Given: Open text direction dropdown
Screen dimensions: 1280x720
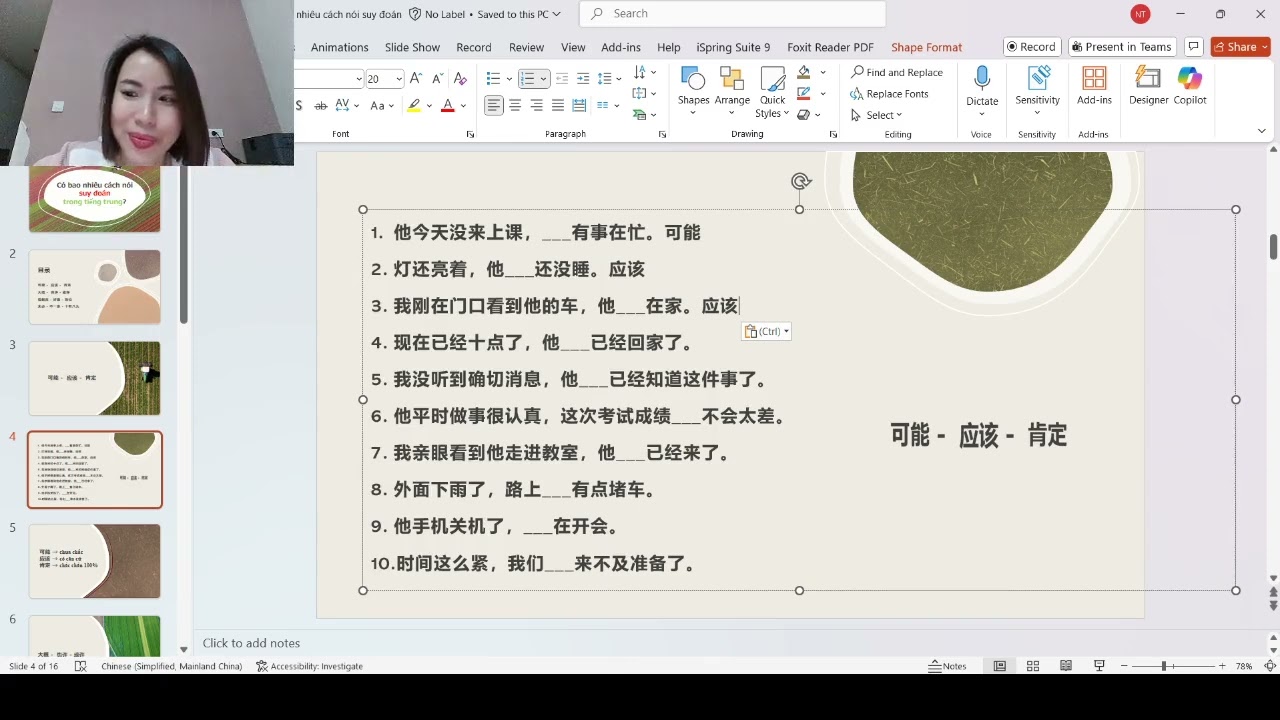Looking at the screenshot, I should pyautogui.click(x=645, y=73).
